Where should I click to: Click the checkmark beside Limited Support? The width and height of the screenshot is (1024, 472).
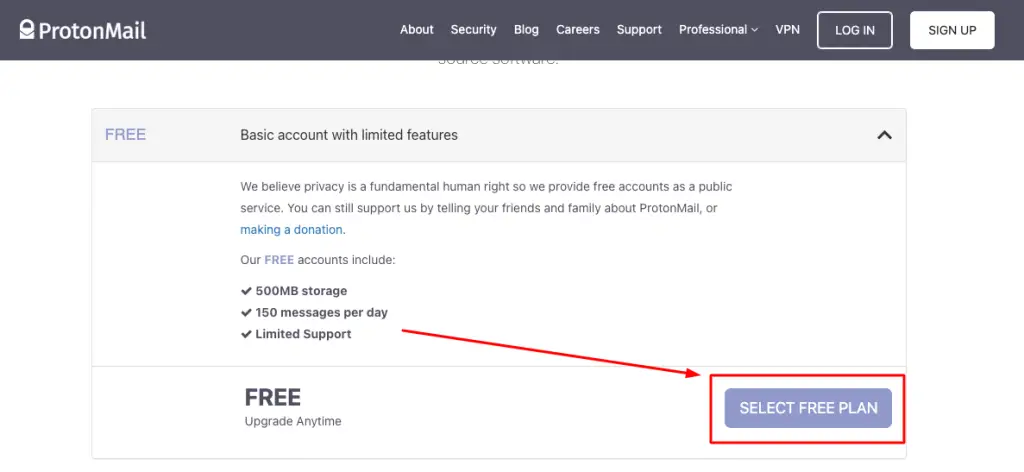click(x=246, y=334)
